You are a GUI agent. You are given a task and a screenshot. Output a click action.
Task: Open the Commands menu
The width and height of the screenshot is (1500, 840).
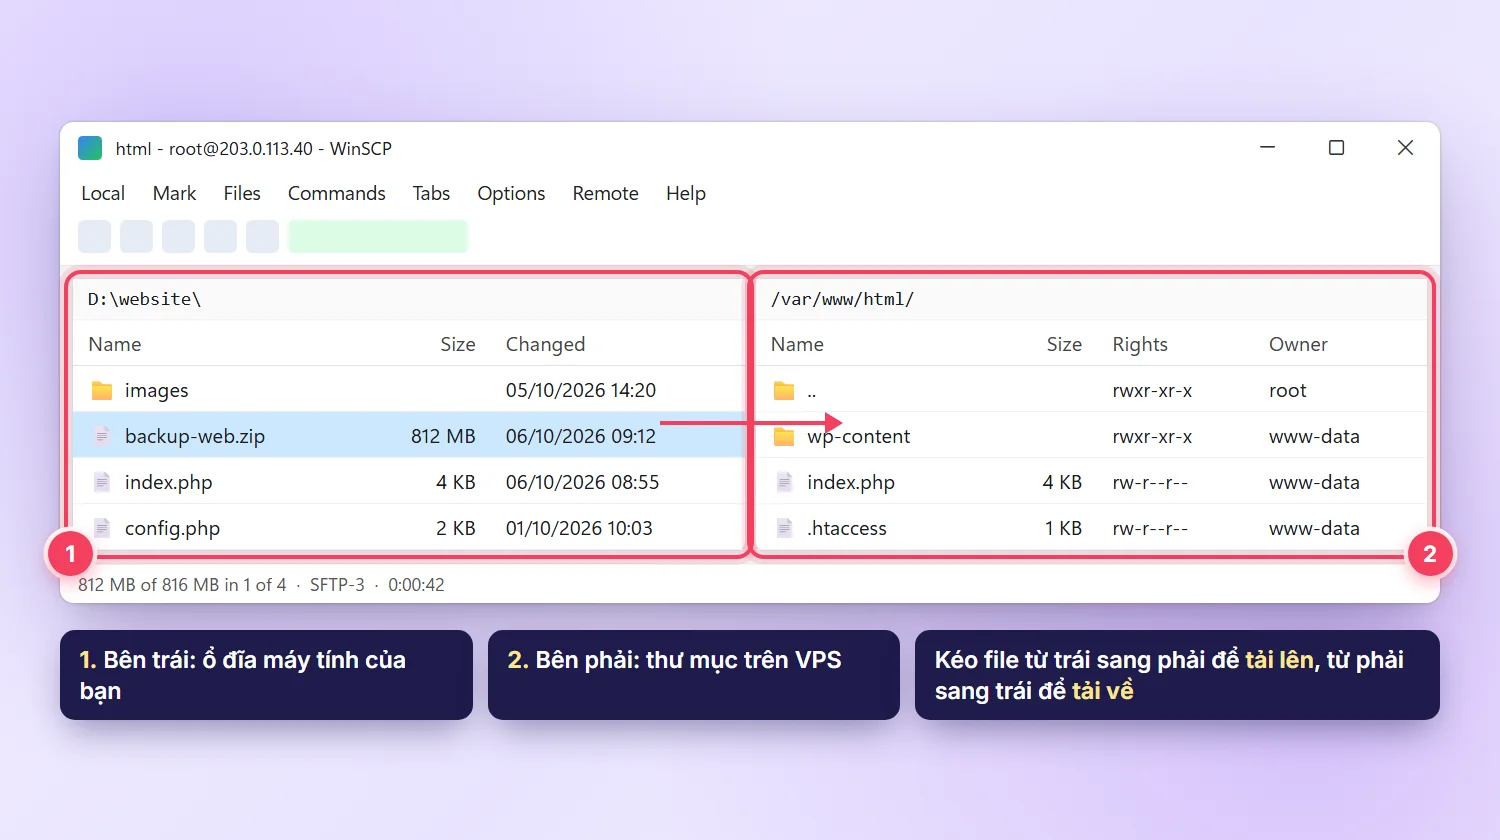click(x=337, y=193)
